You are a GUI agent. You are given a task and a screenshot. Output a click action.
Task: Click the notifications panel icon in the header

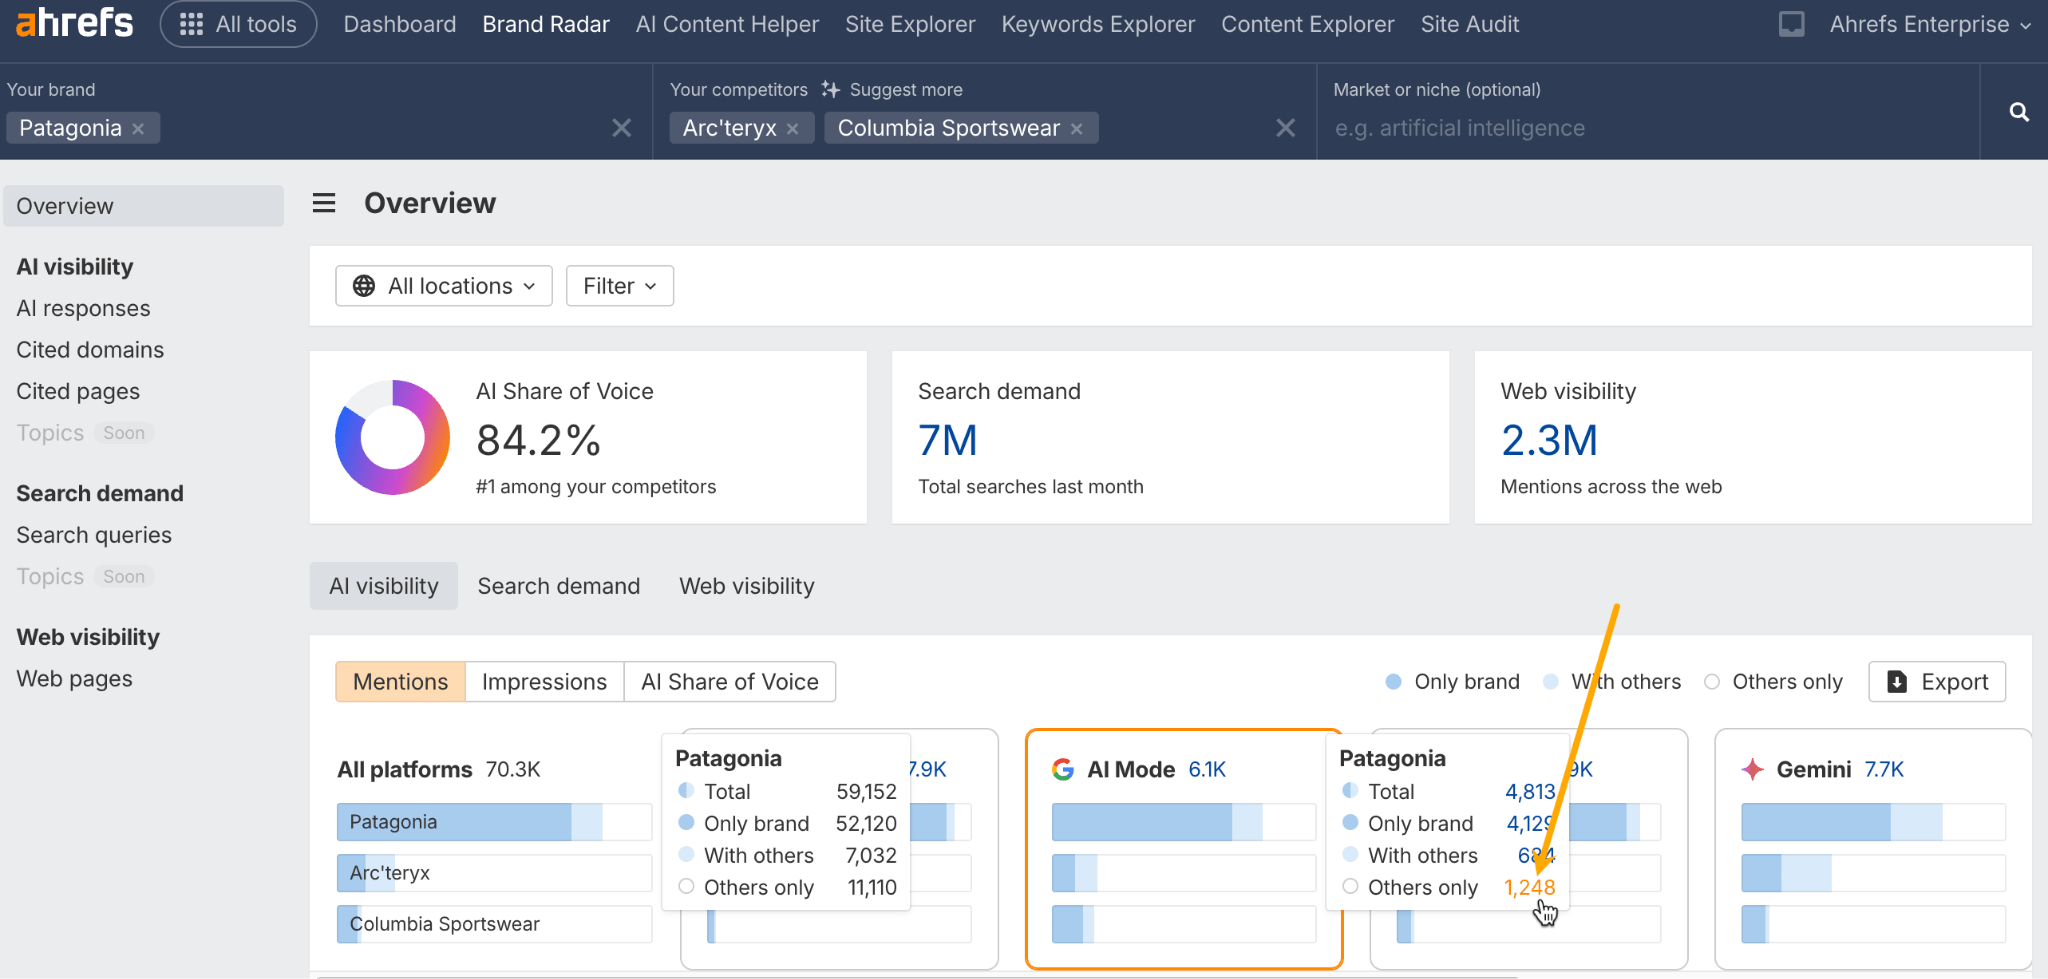[x=1791, y=24]
